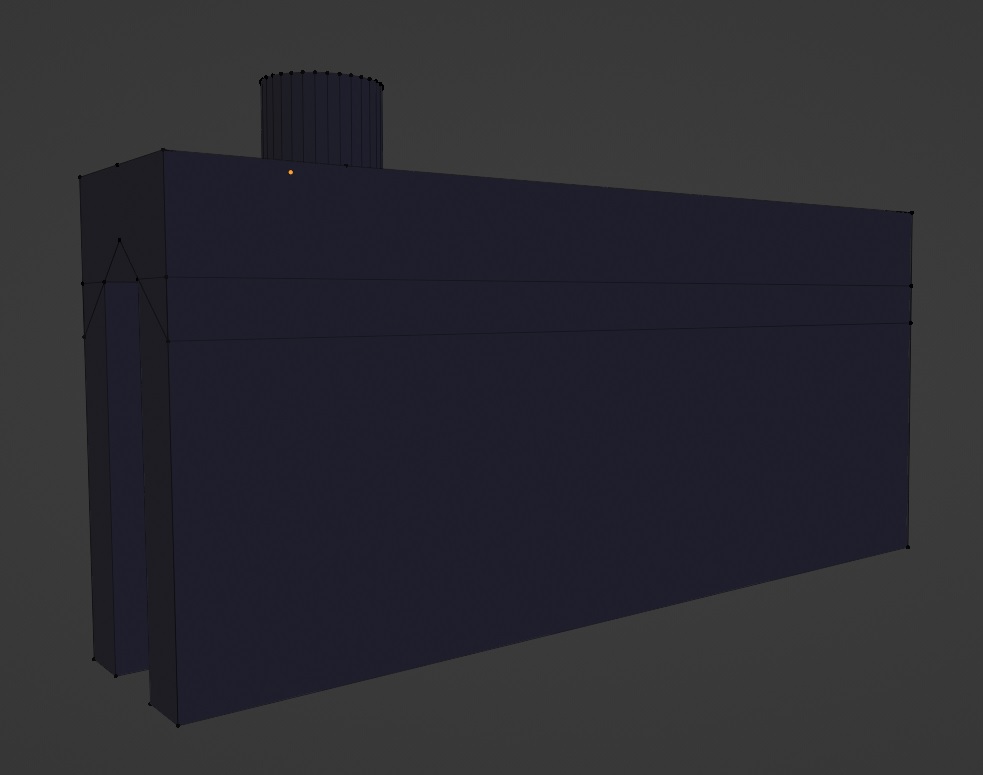Select the top-left back corner vertex
The width and height of the screenshot is (983, 775).
click(80, 177)
